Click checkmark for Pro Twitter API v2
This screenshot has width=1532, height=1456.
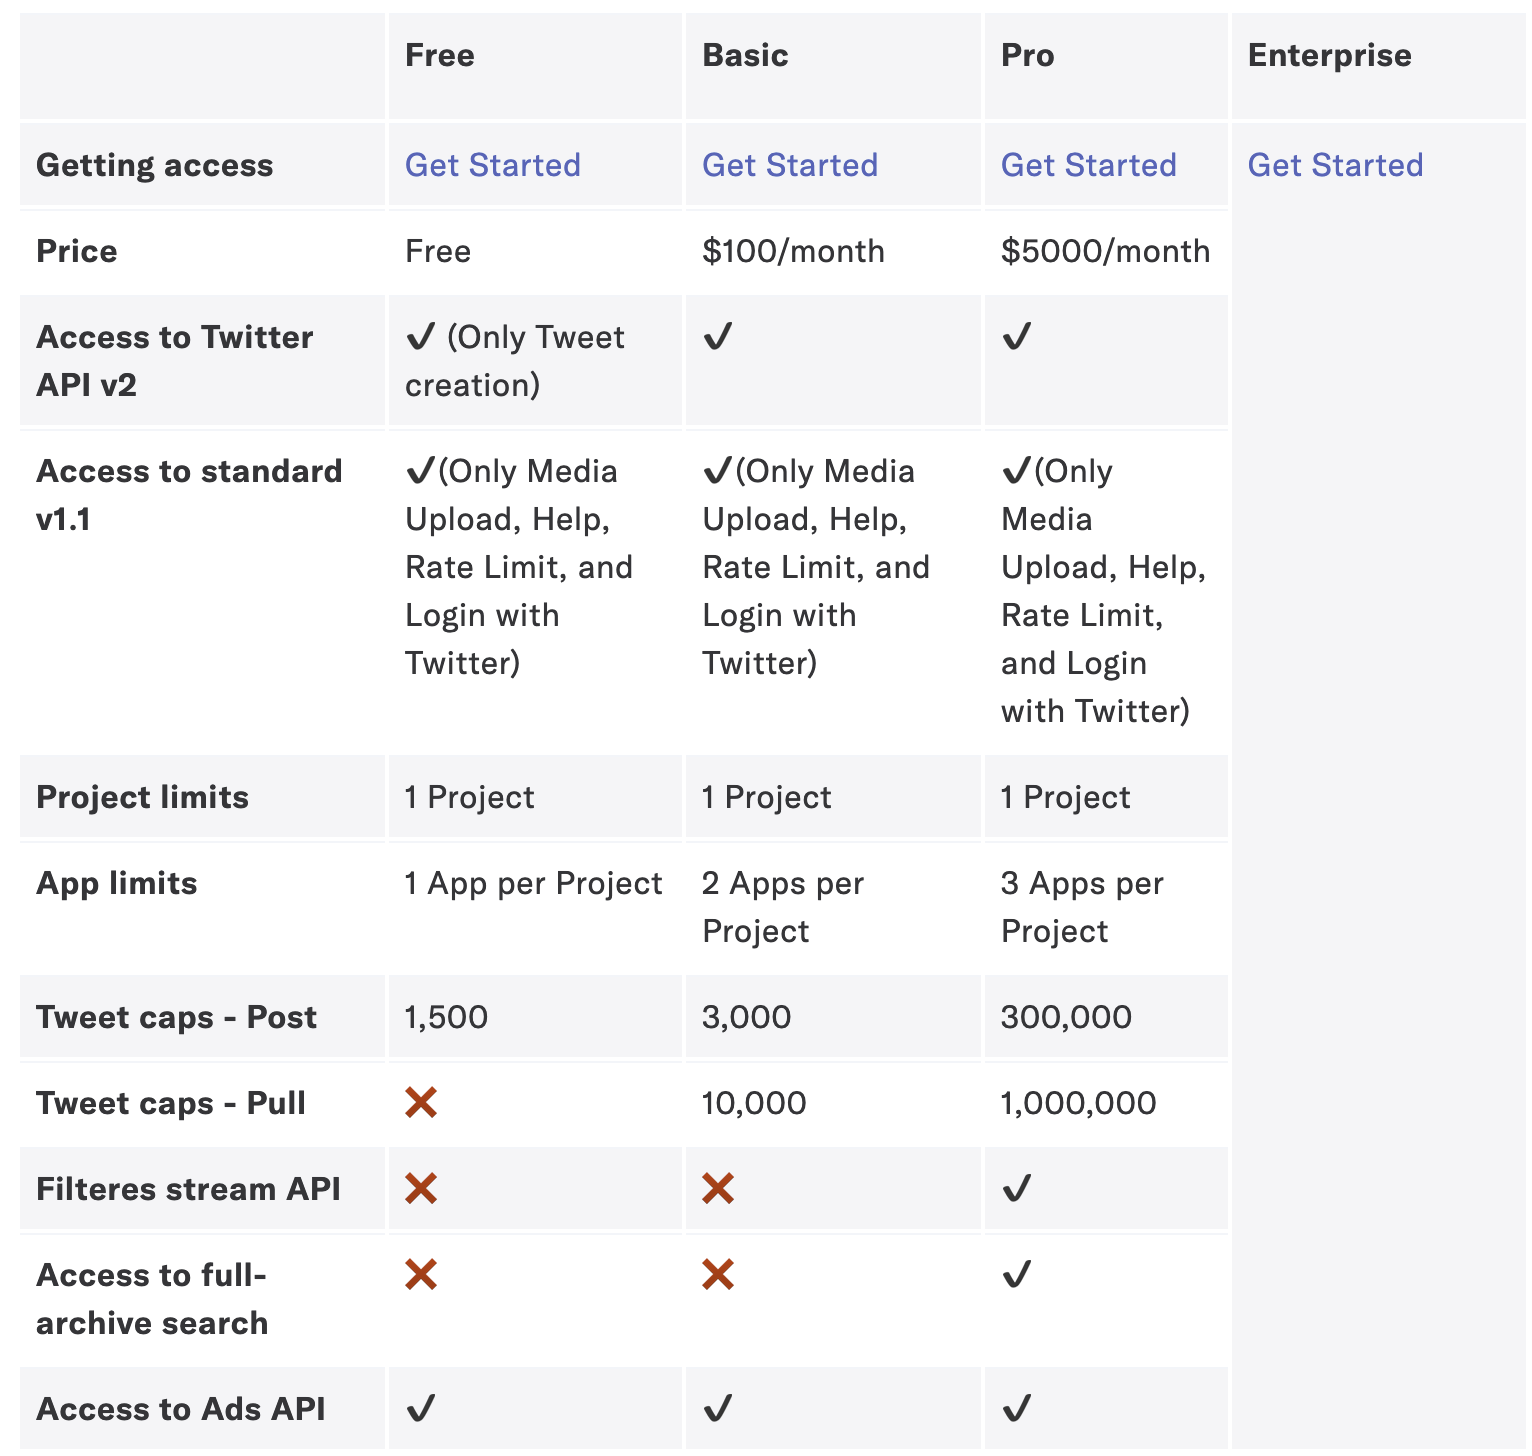[x=1016, y=337]
